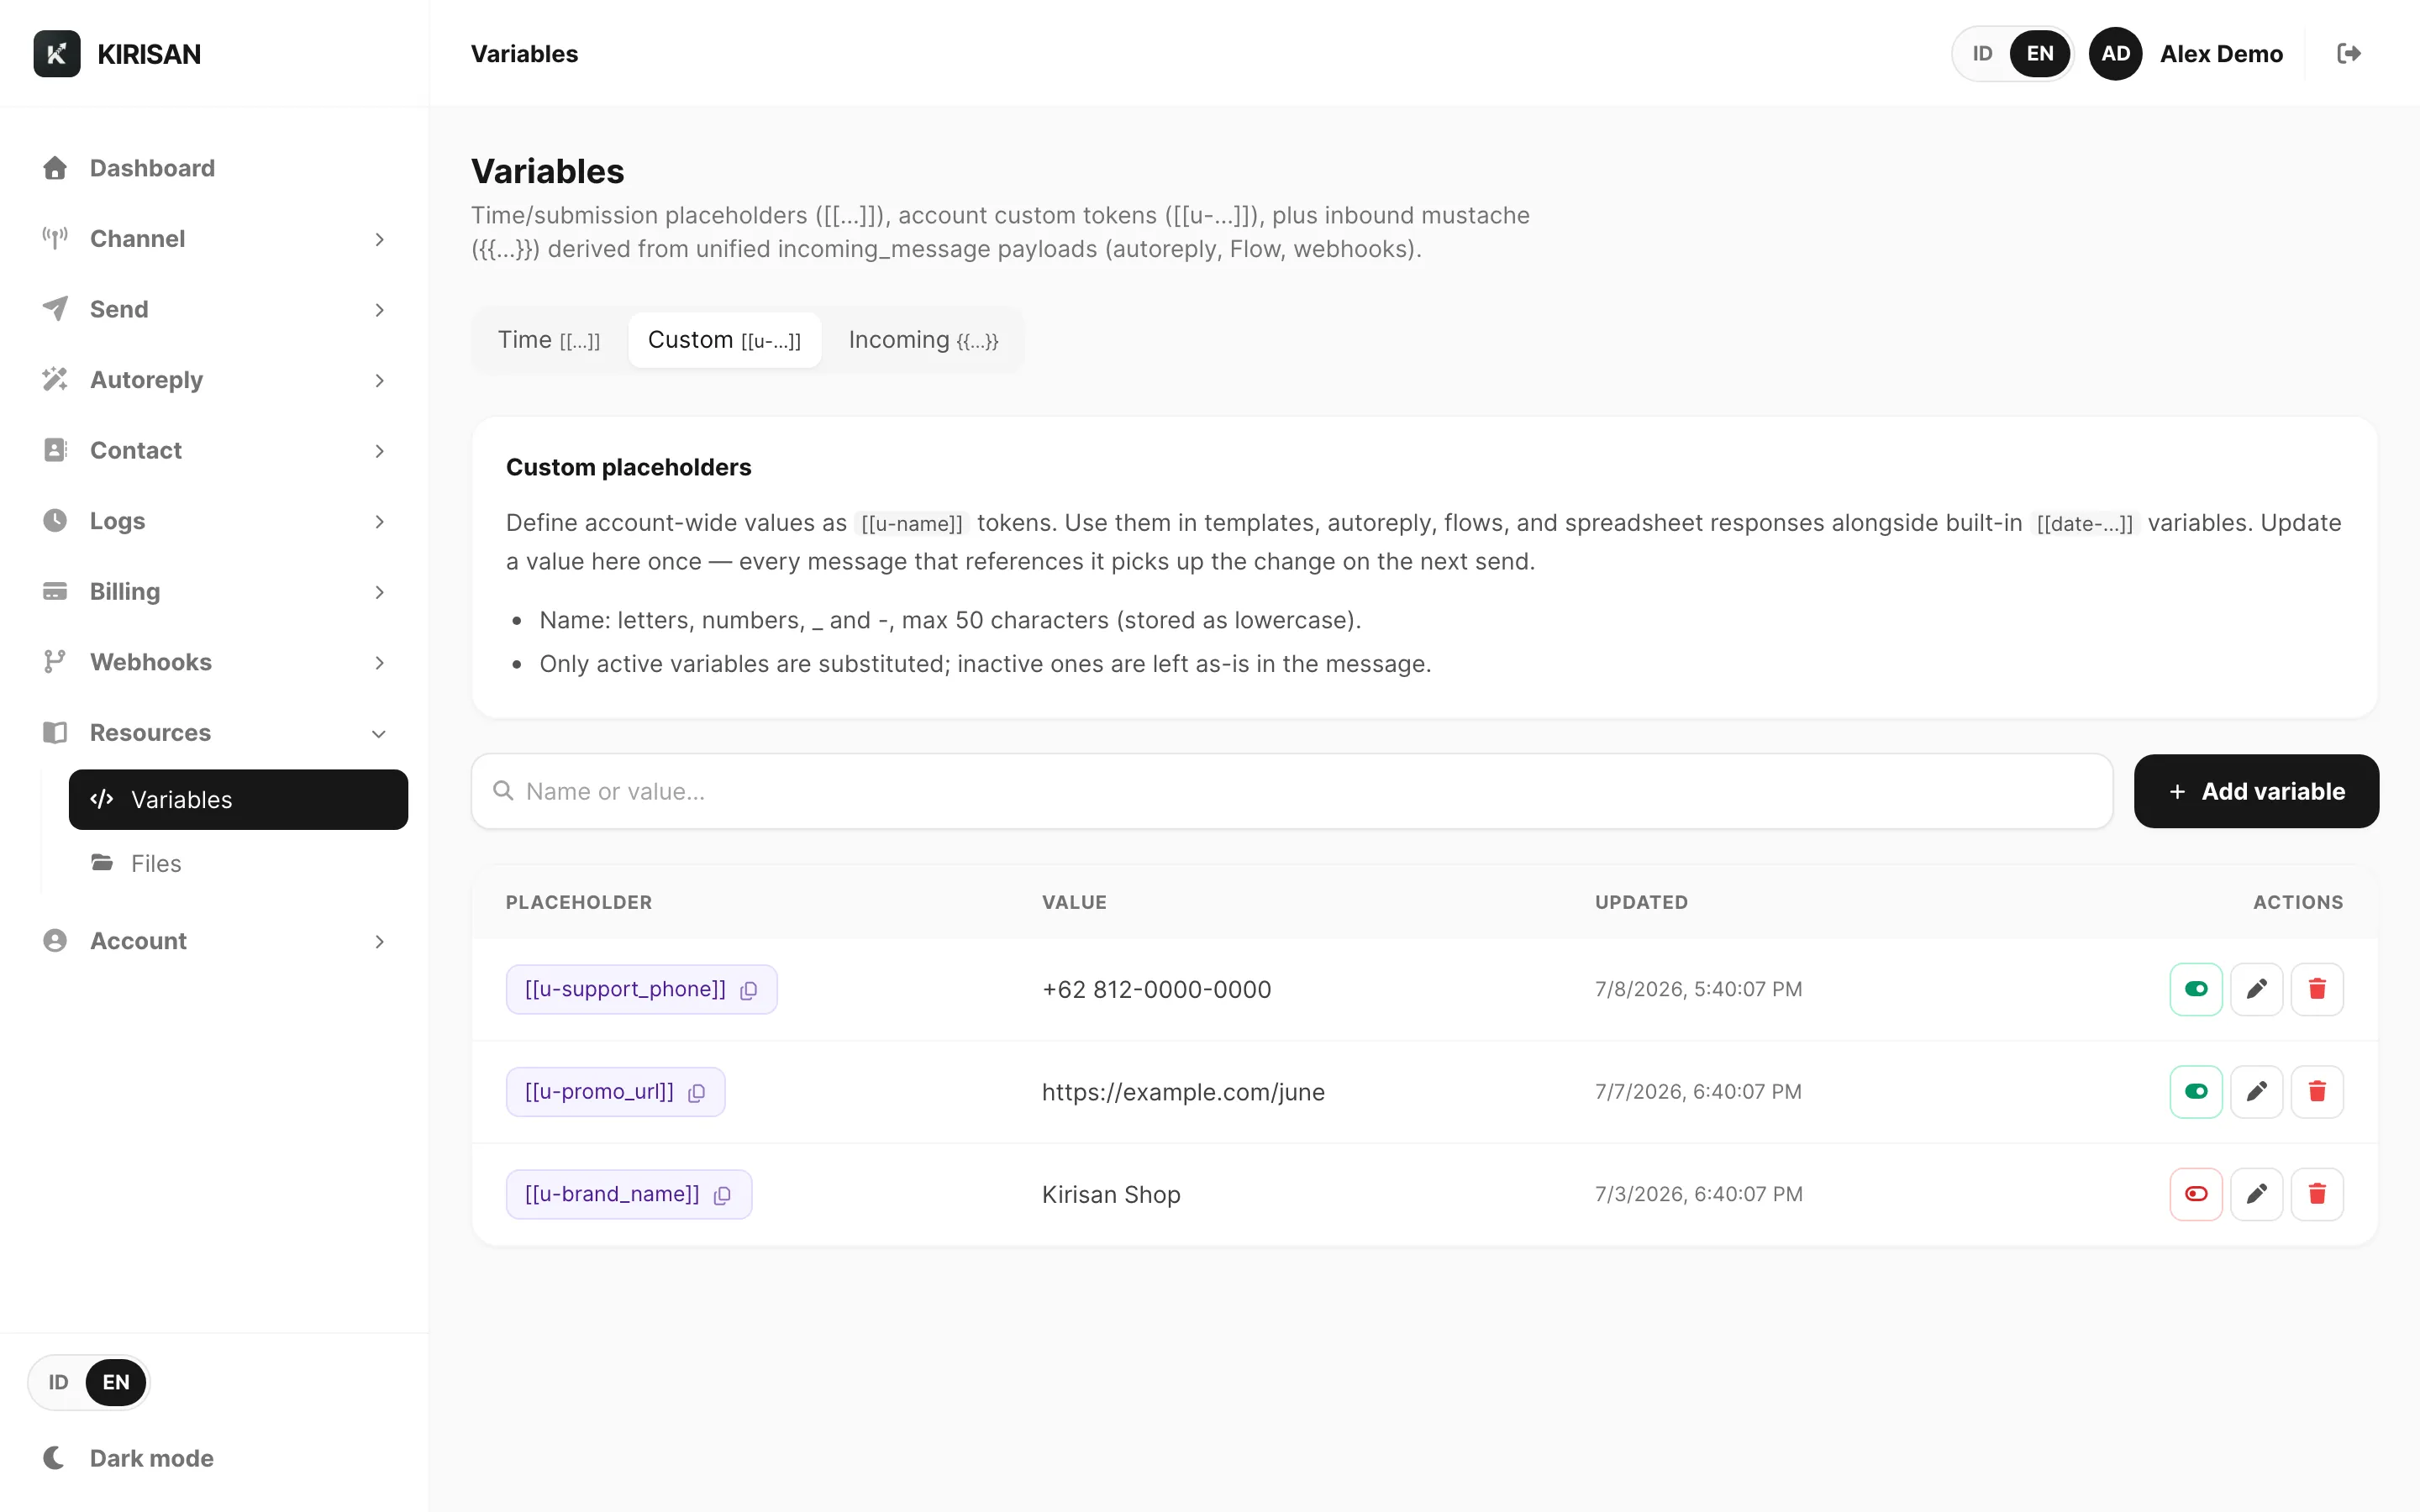Toggle active state for promo_url variable
Image resolution: width=2420 pixels, height=1512 pixels.
pyautogui.click(x=2196, y=1091)
